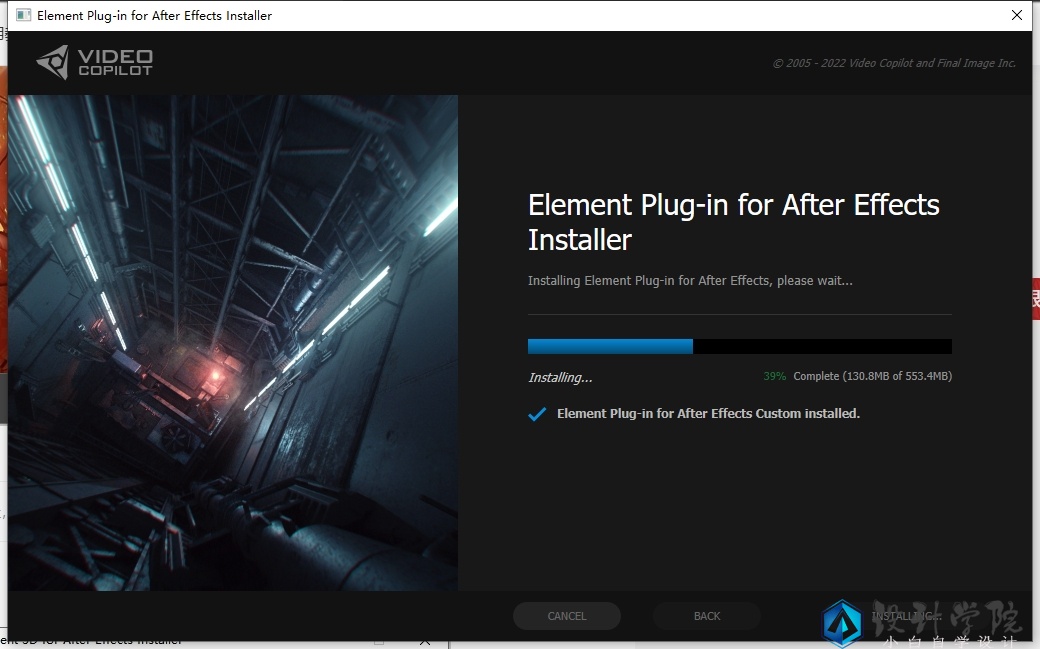
Task: Click the 39% progress percentage
Action: [x=775, y=376]
